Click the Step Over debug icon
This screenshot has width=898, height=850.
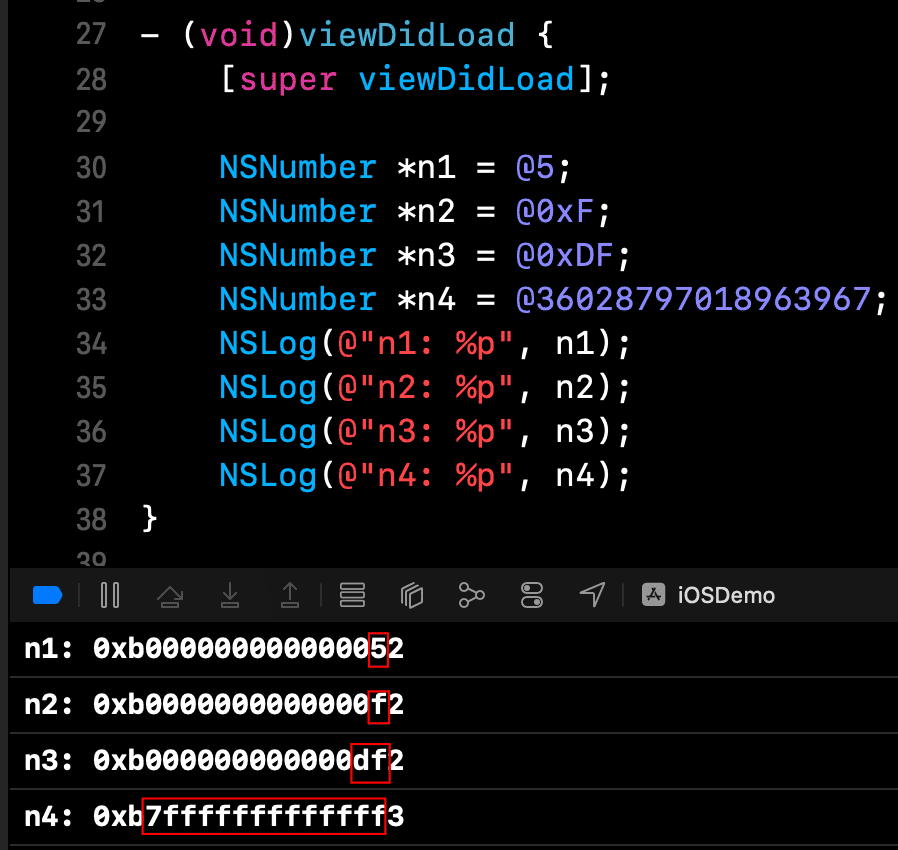click(x=170, y=596)
